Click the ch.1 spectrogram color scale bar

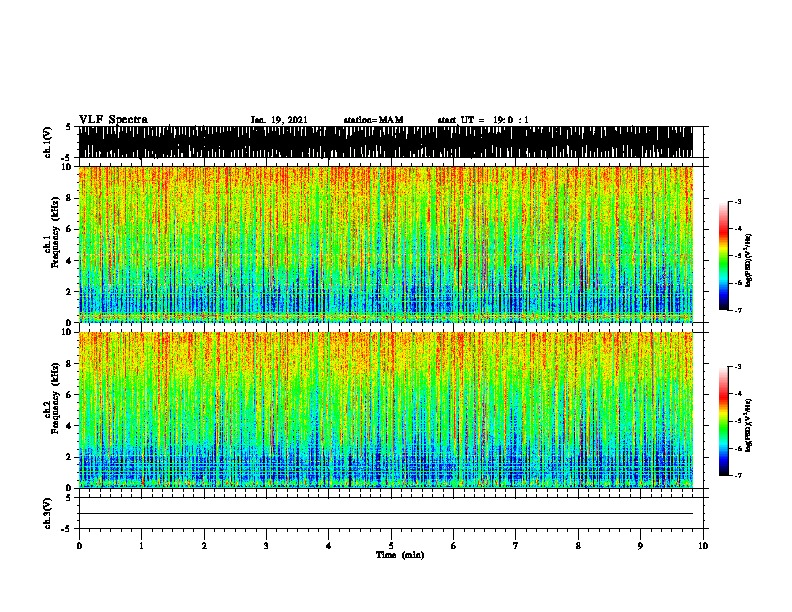click(723, 256)
